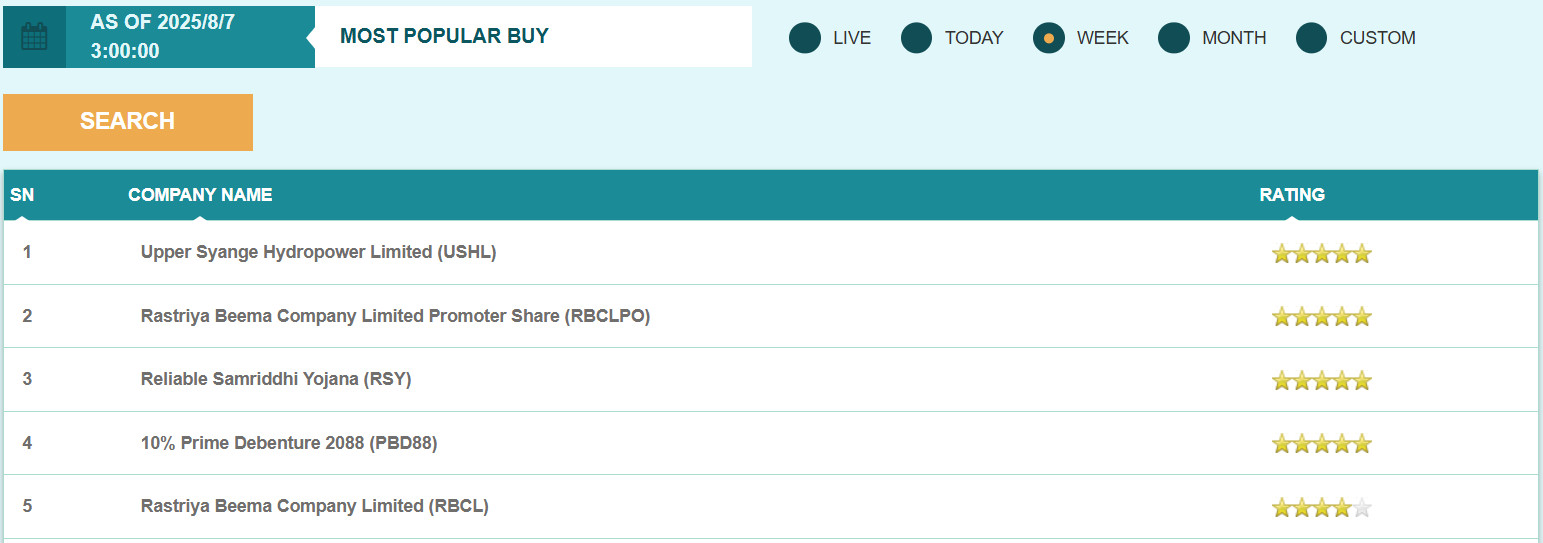Select the TODAY time range
The width and height of the screenshot is (1543, 543).
click(917, 38)
